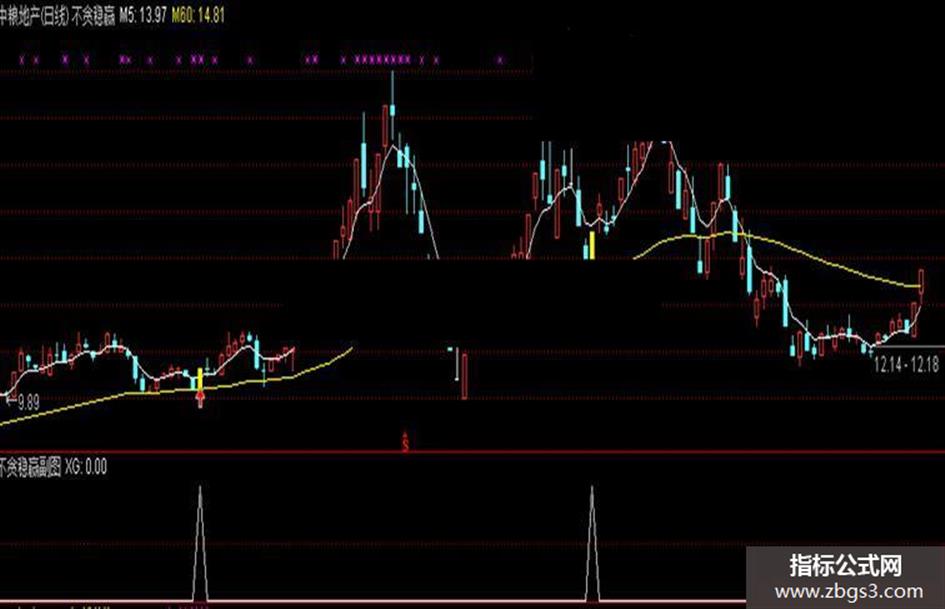Open the 不贪稳赢副图 sub-chart label
This screenshot has width=945, height=609.
[x=31, y=467]
